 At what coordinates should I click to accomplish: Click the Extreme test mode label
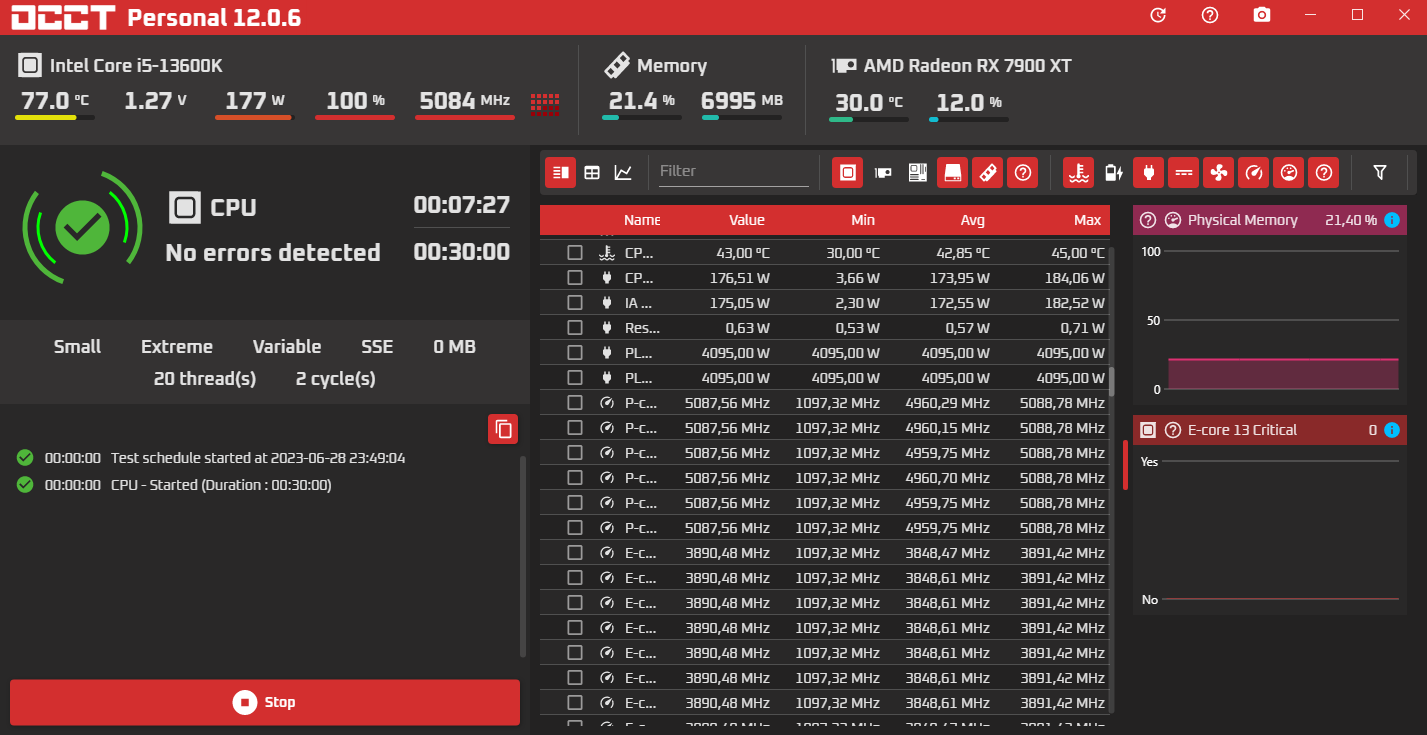coord(177,347)
